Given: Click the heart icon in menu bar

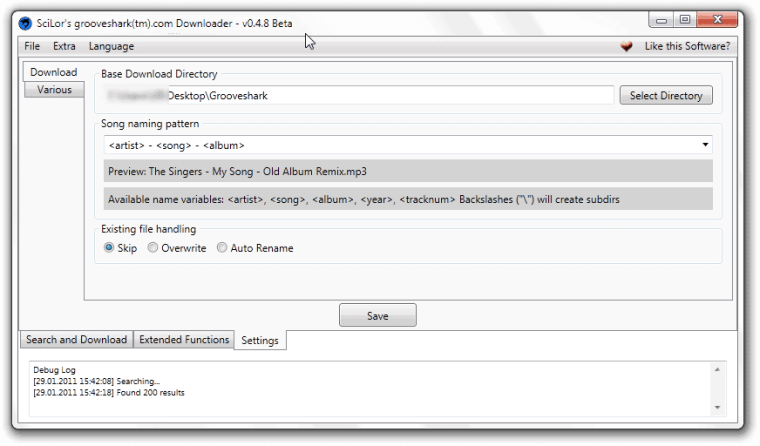Looking at the screenshot, I should (x=627, y=46).
